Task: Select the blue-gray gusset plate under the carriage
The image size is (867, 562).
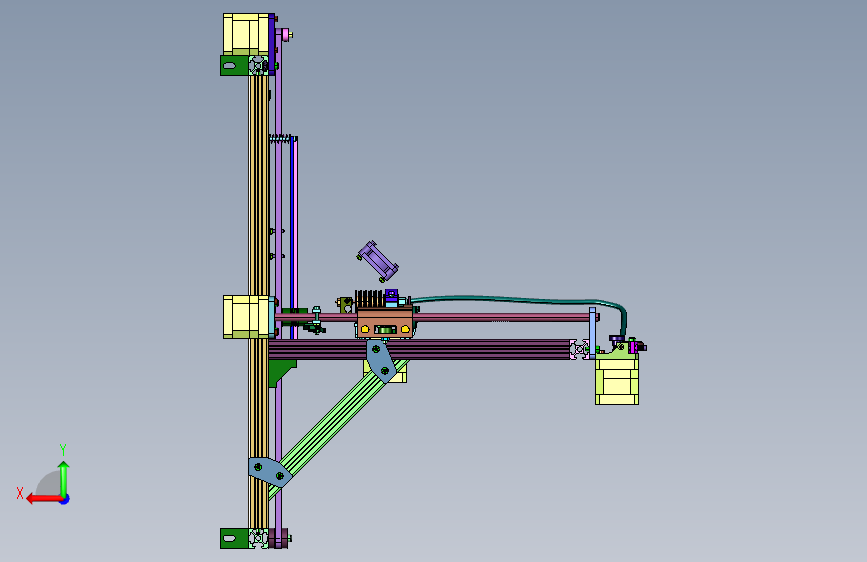Action: coord(380,361)
